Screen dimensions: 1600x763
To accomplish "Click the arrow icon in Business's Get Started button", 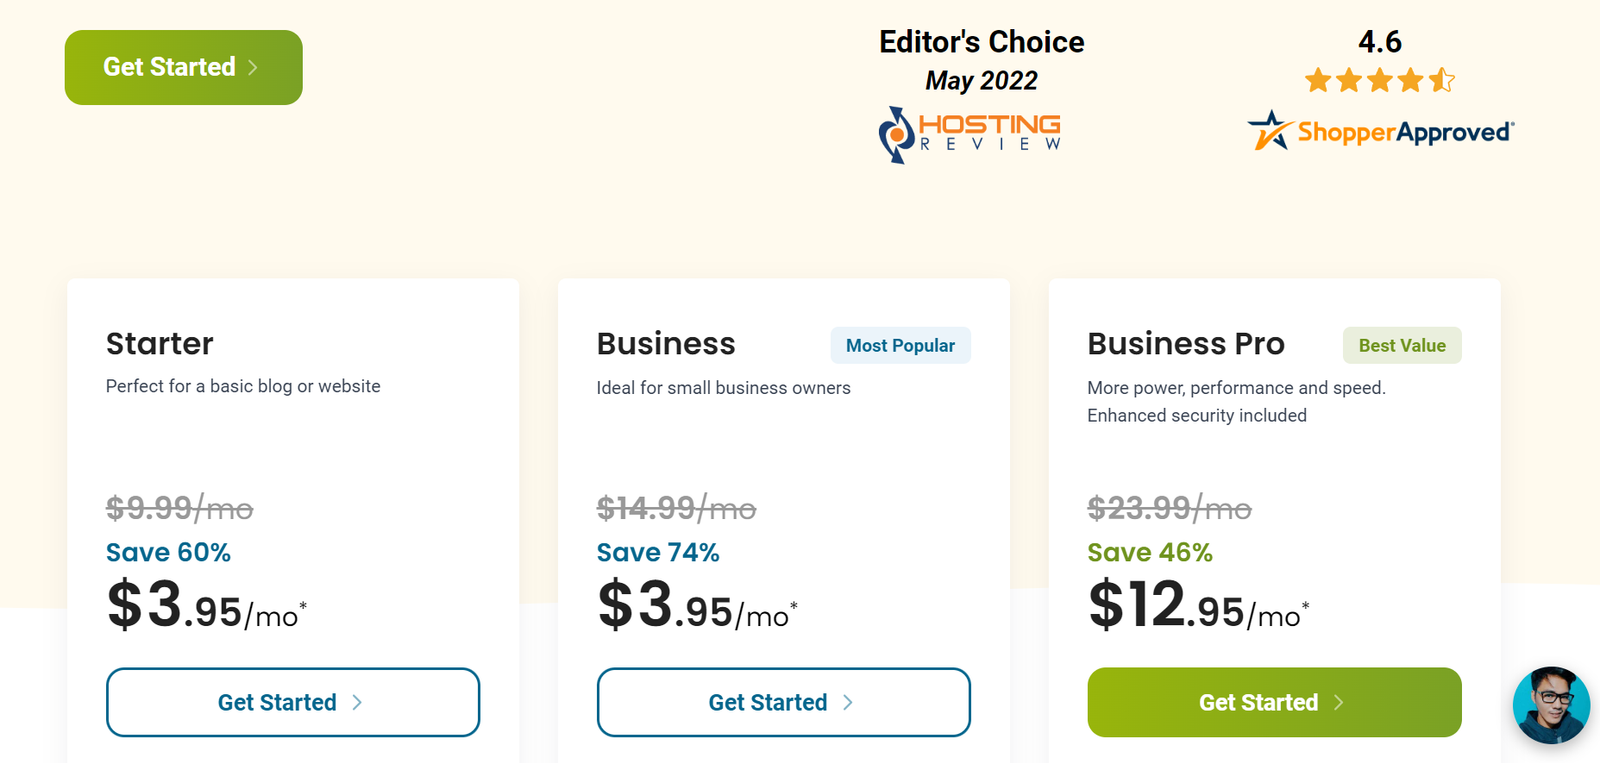I will click(x=848, y=702).
